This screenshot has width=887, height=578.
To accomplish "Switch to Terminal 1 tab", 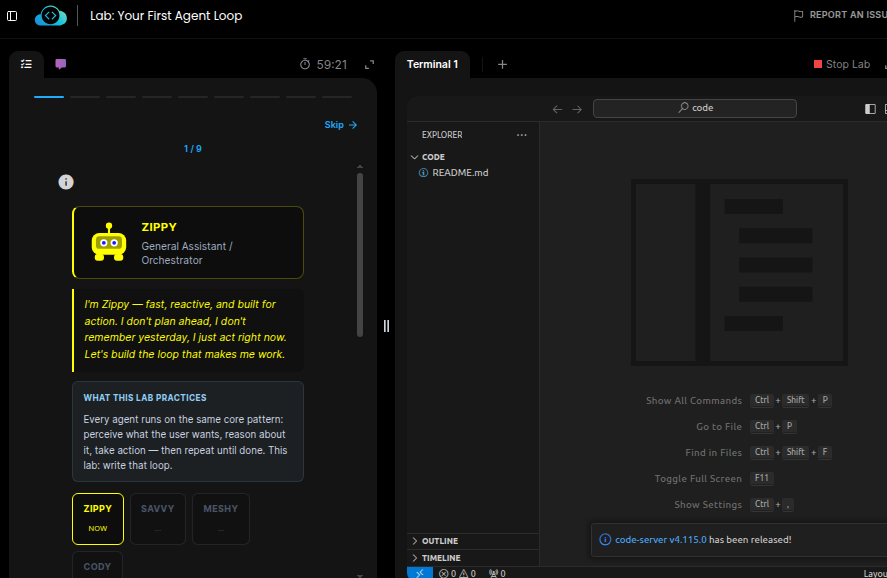I will (x=433, y=64).
